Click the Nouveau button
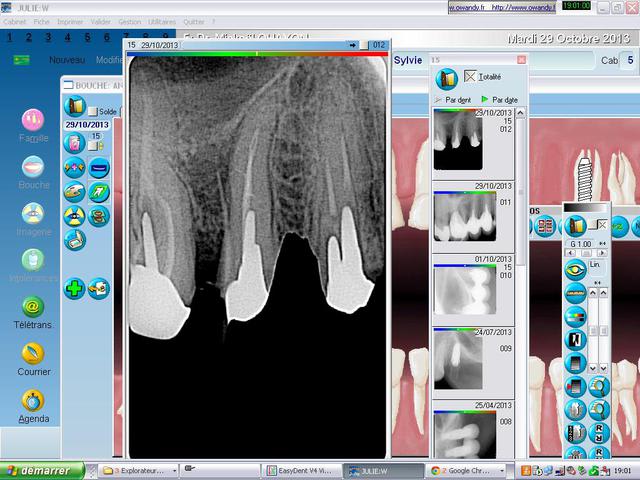This screenshot has height=480, width=640. [67, 61]
